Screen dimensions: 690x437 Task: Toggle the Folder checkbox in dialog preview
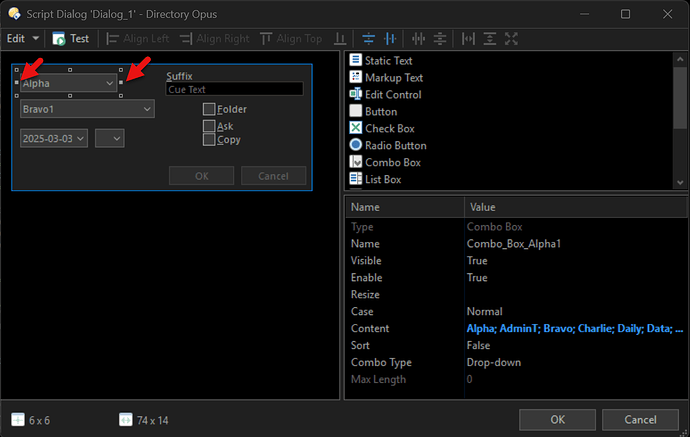coord(209,109)
